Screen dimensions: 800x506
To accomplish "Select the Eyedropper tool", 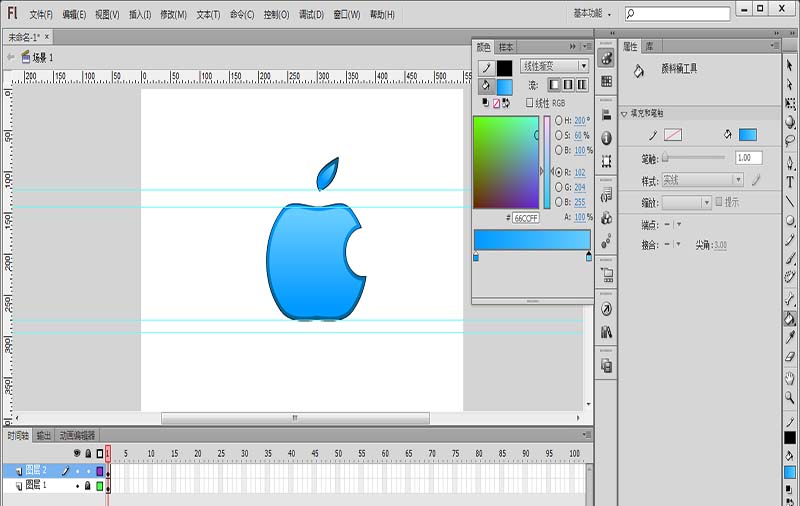I will point(790,337).
